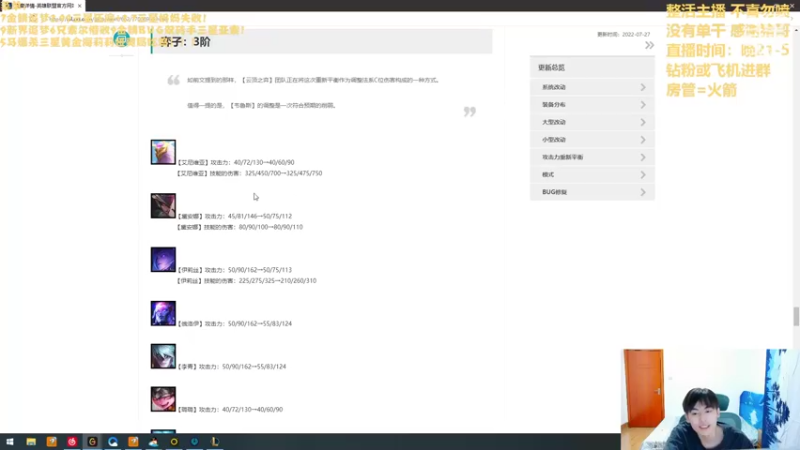Jump to 模式 section
Screen dimensions: 800x450
point(592,174)
